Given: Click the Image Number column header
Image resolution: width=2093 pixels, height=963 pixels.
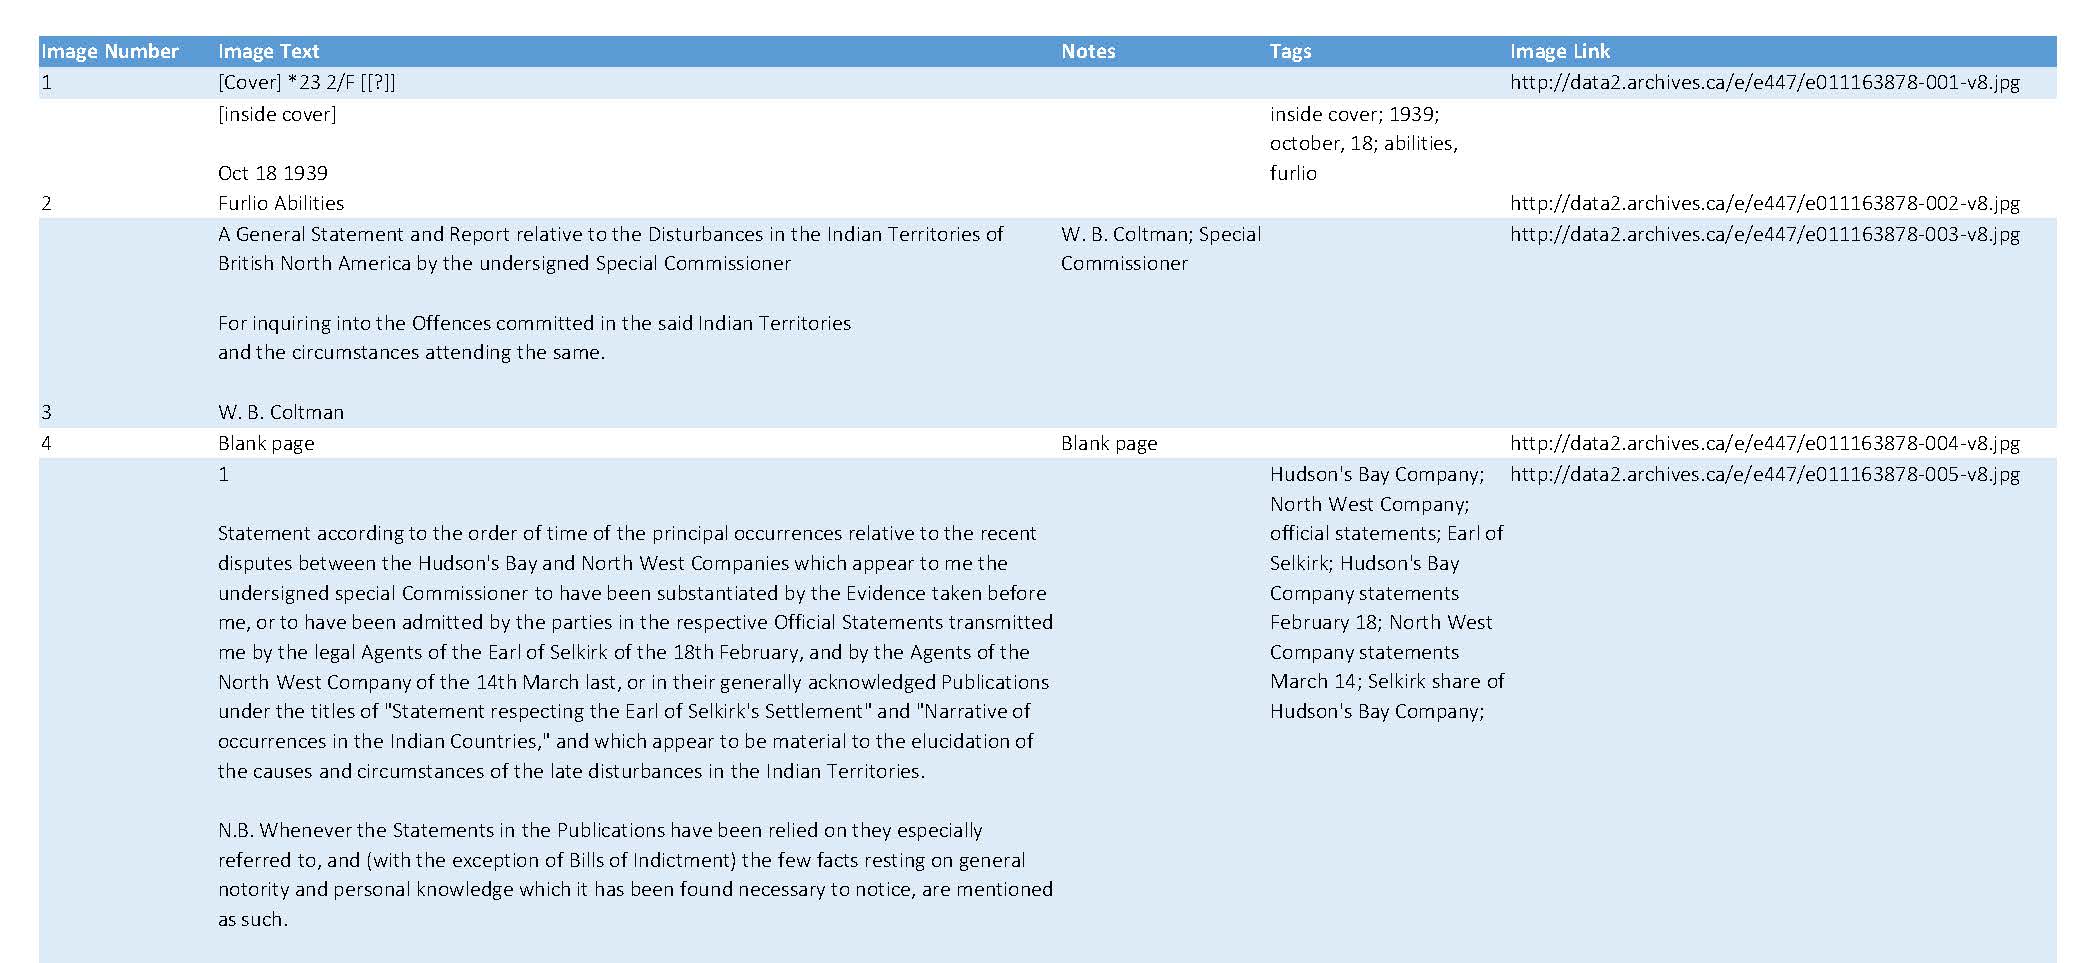Looking at the screenshot, I should tap(110, 51).
